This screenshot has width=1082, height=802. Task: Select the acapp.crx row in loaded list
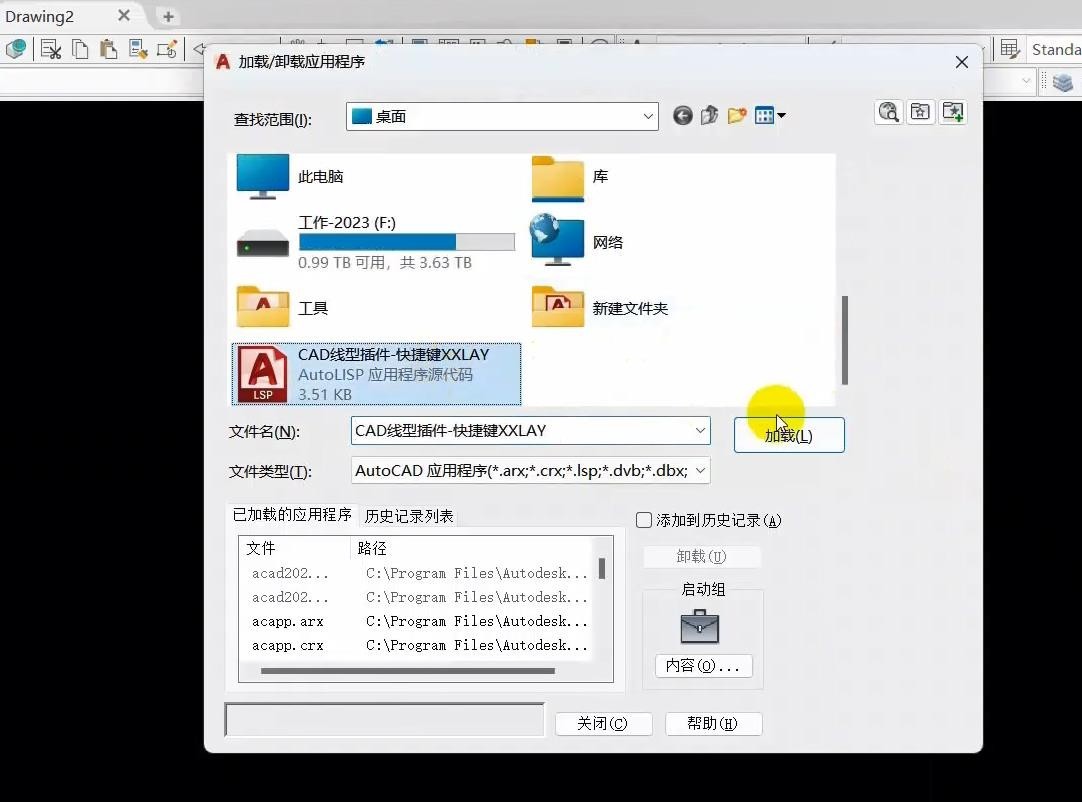click(x=419, y=645)
